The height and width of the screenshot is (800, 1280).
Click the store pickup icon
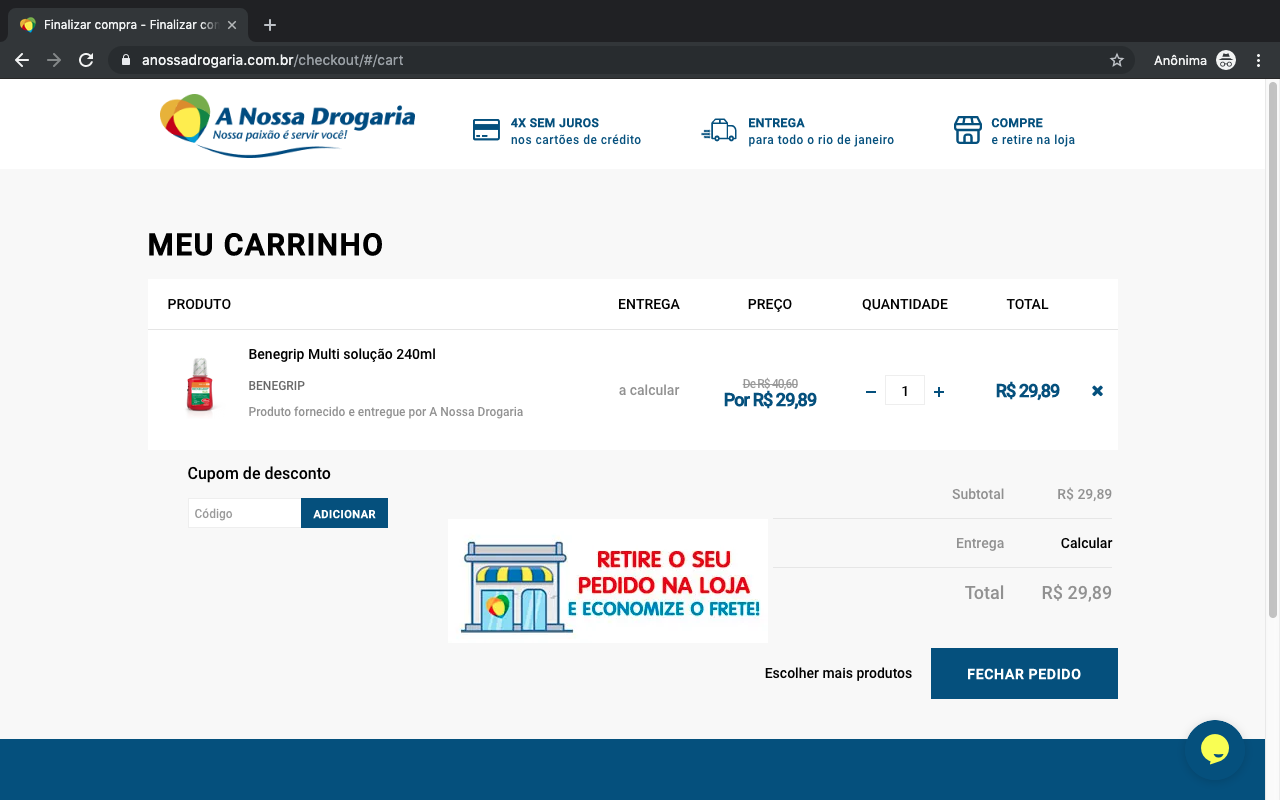click(967, 130)
